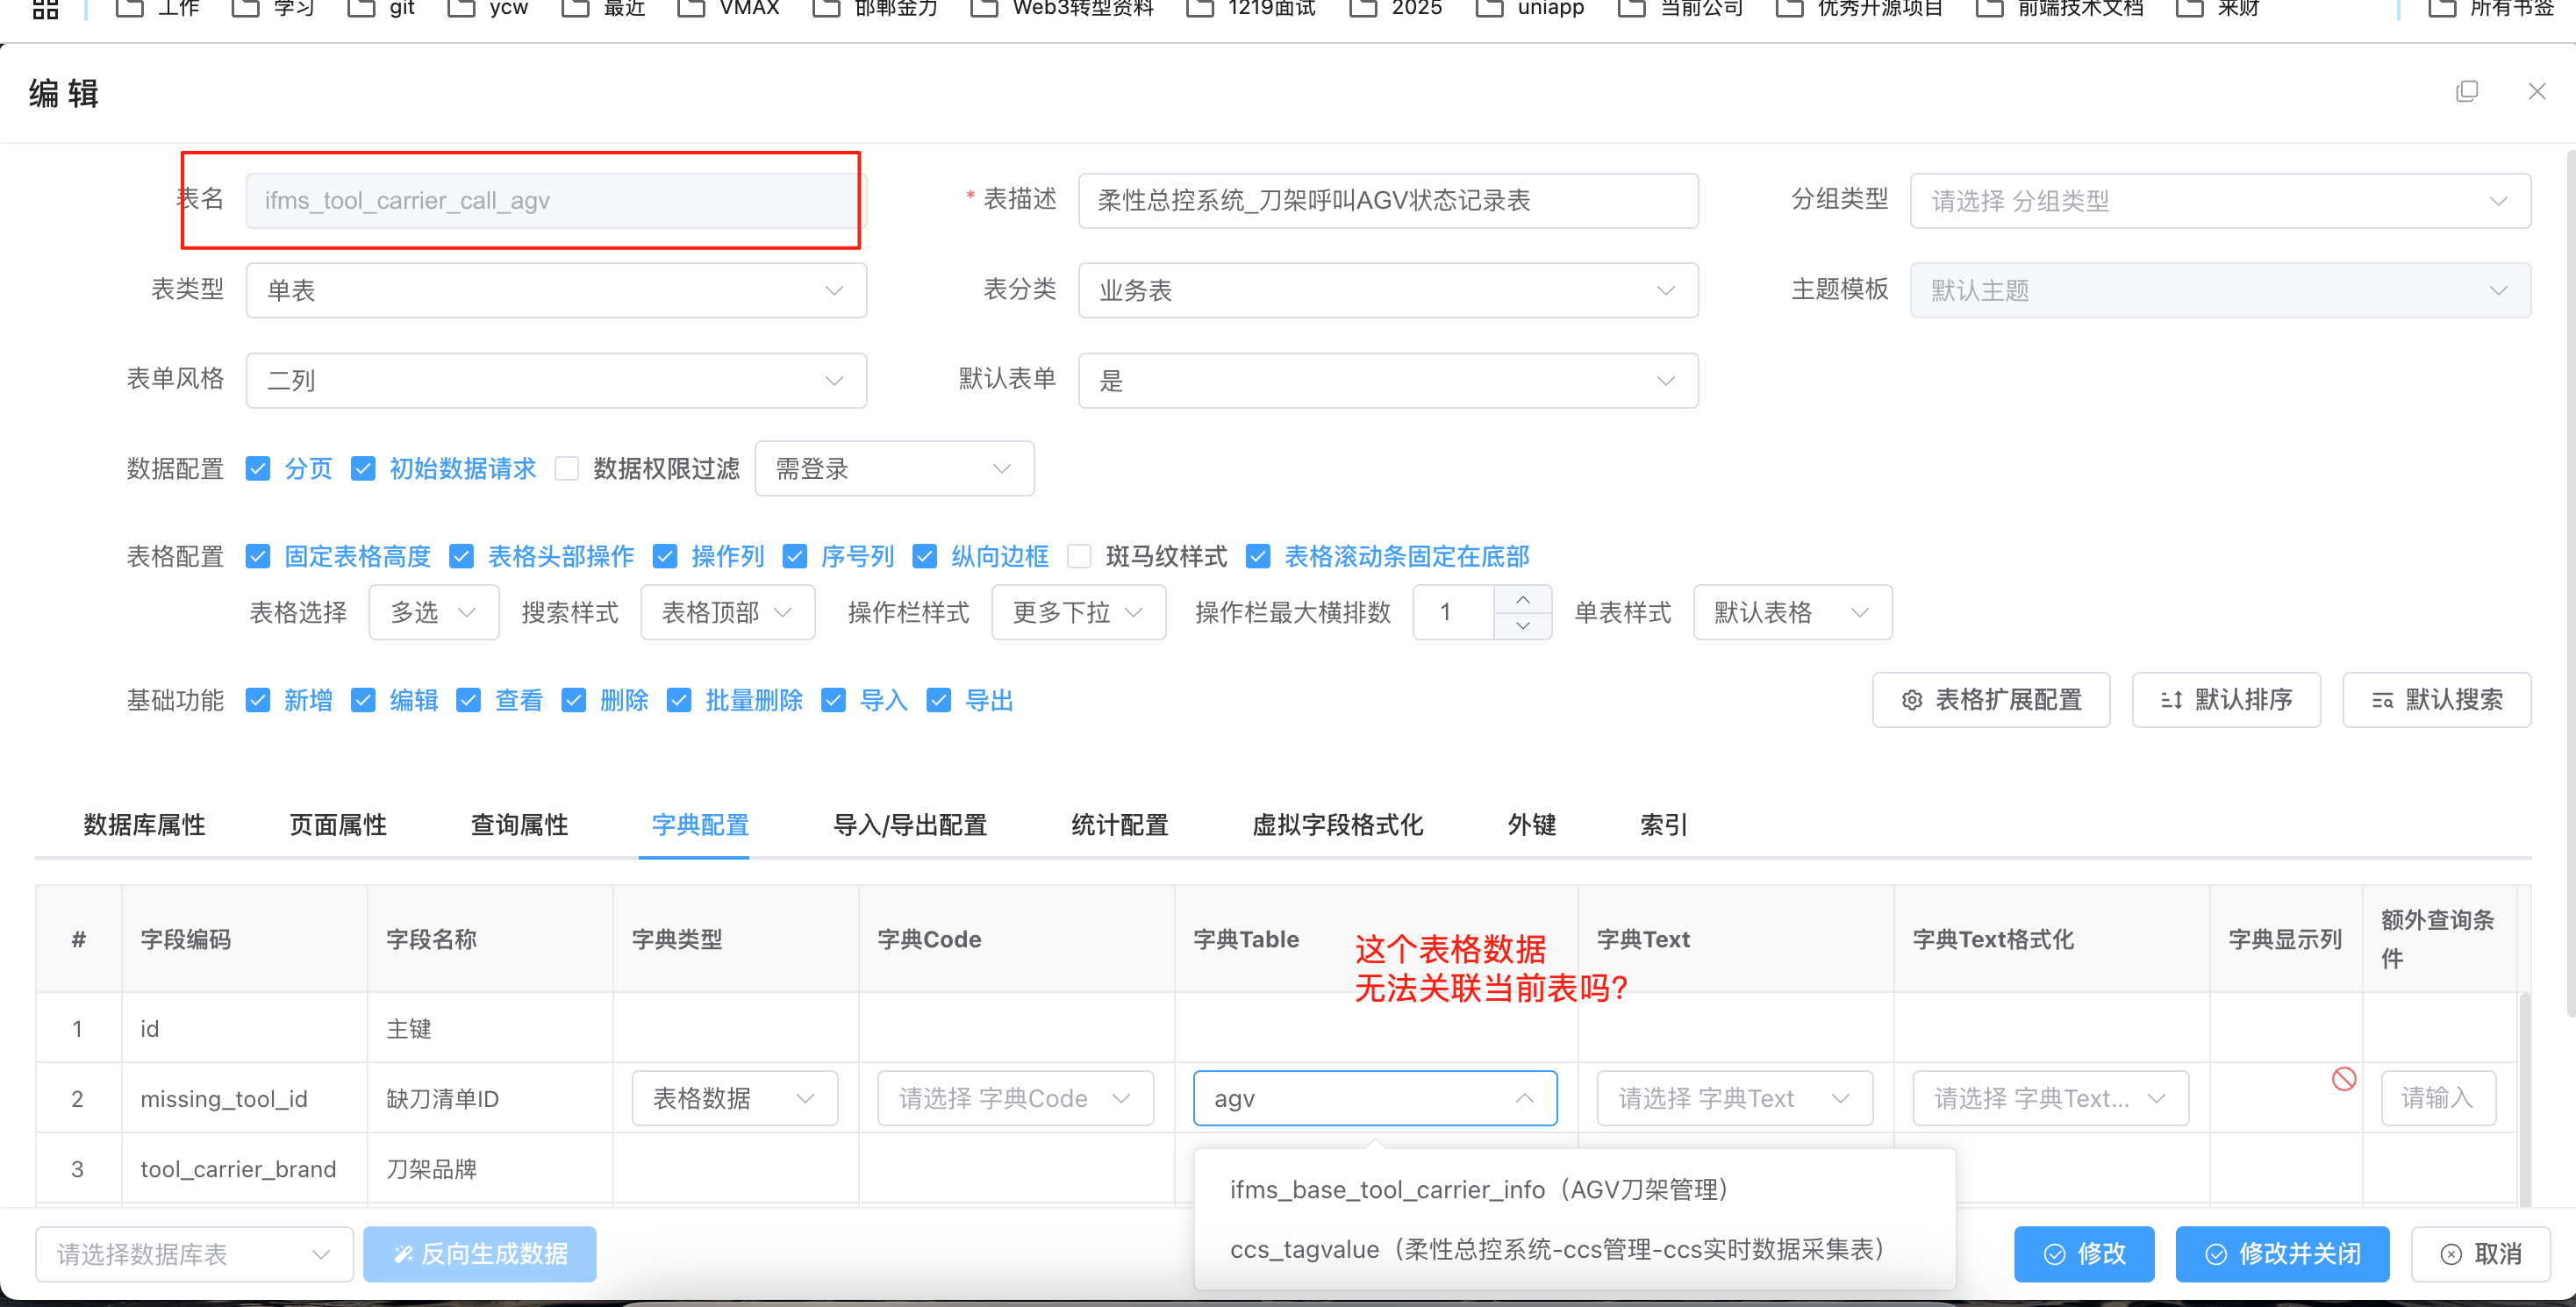
Task: Click the 表描述 text input field
Action: 1387,201
